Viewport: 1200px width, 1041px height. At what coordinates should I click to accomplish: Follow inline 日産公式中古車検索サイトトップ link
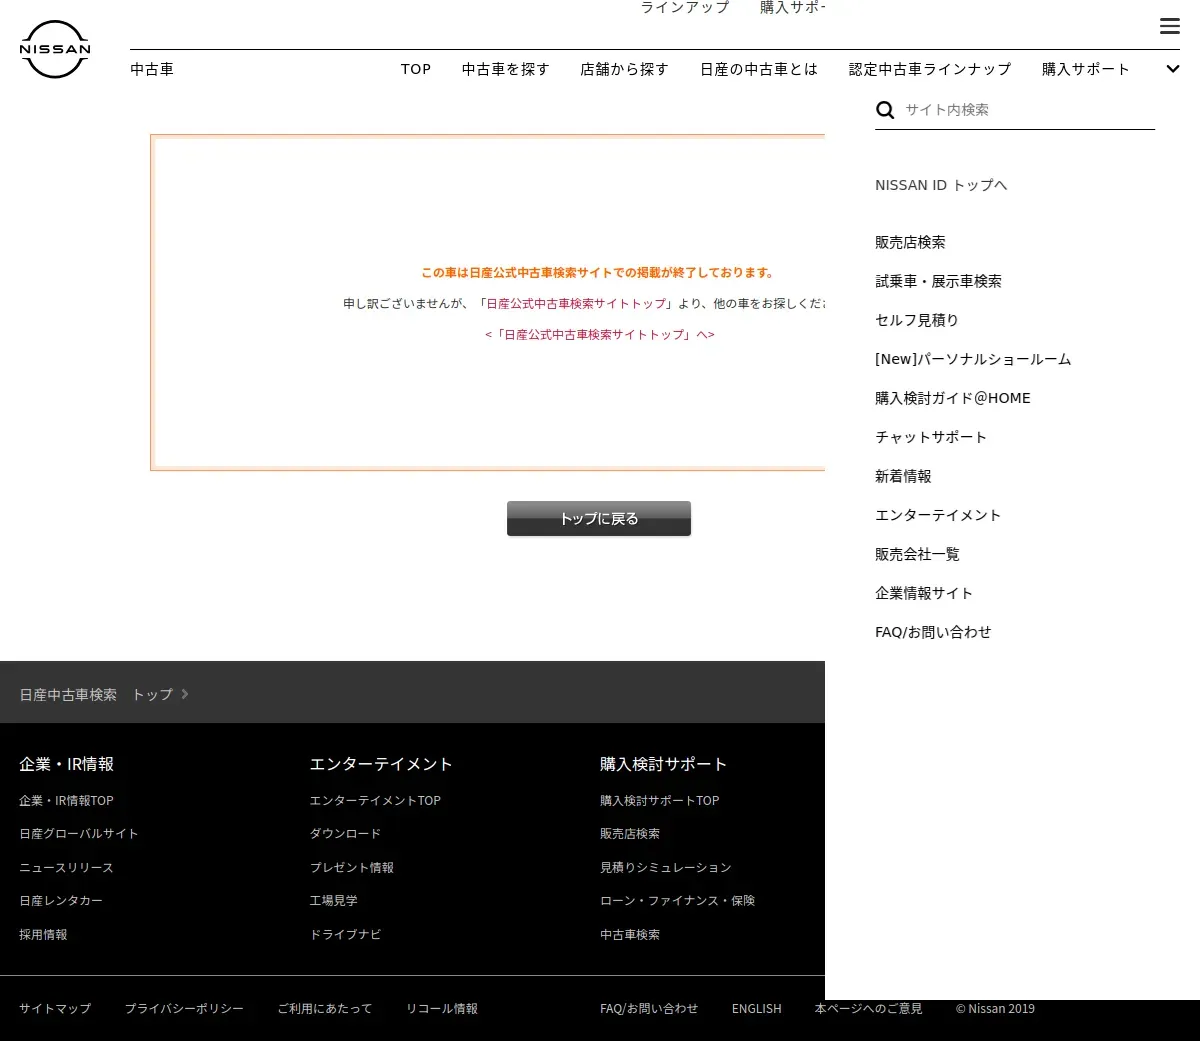click(576, 303)
